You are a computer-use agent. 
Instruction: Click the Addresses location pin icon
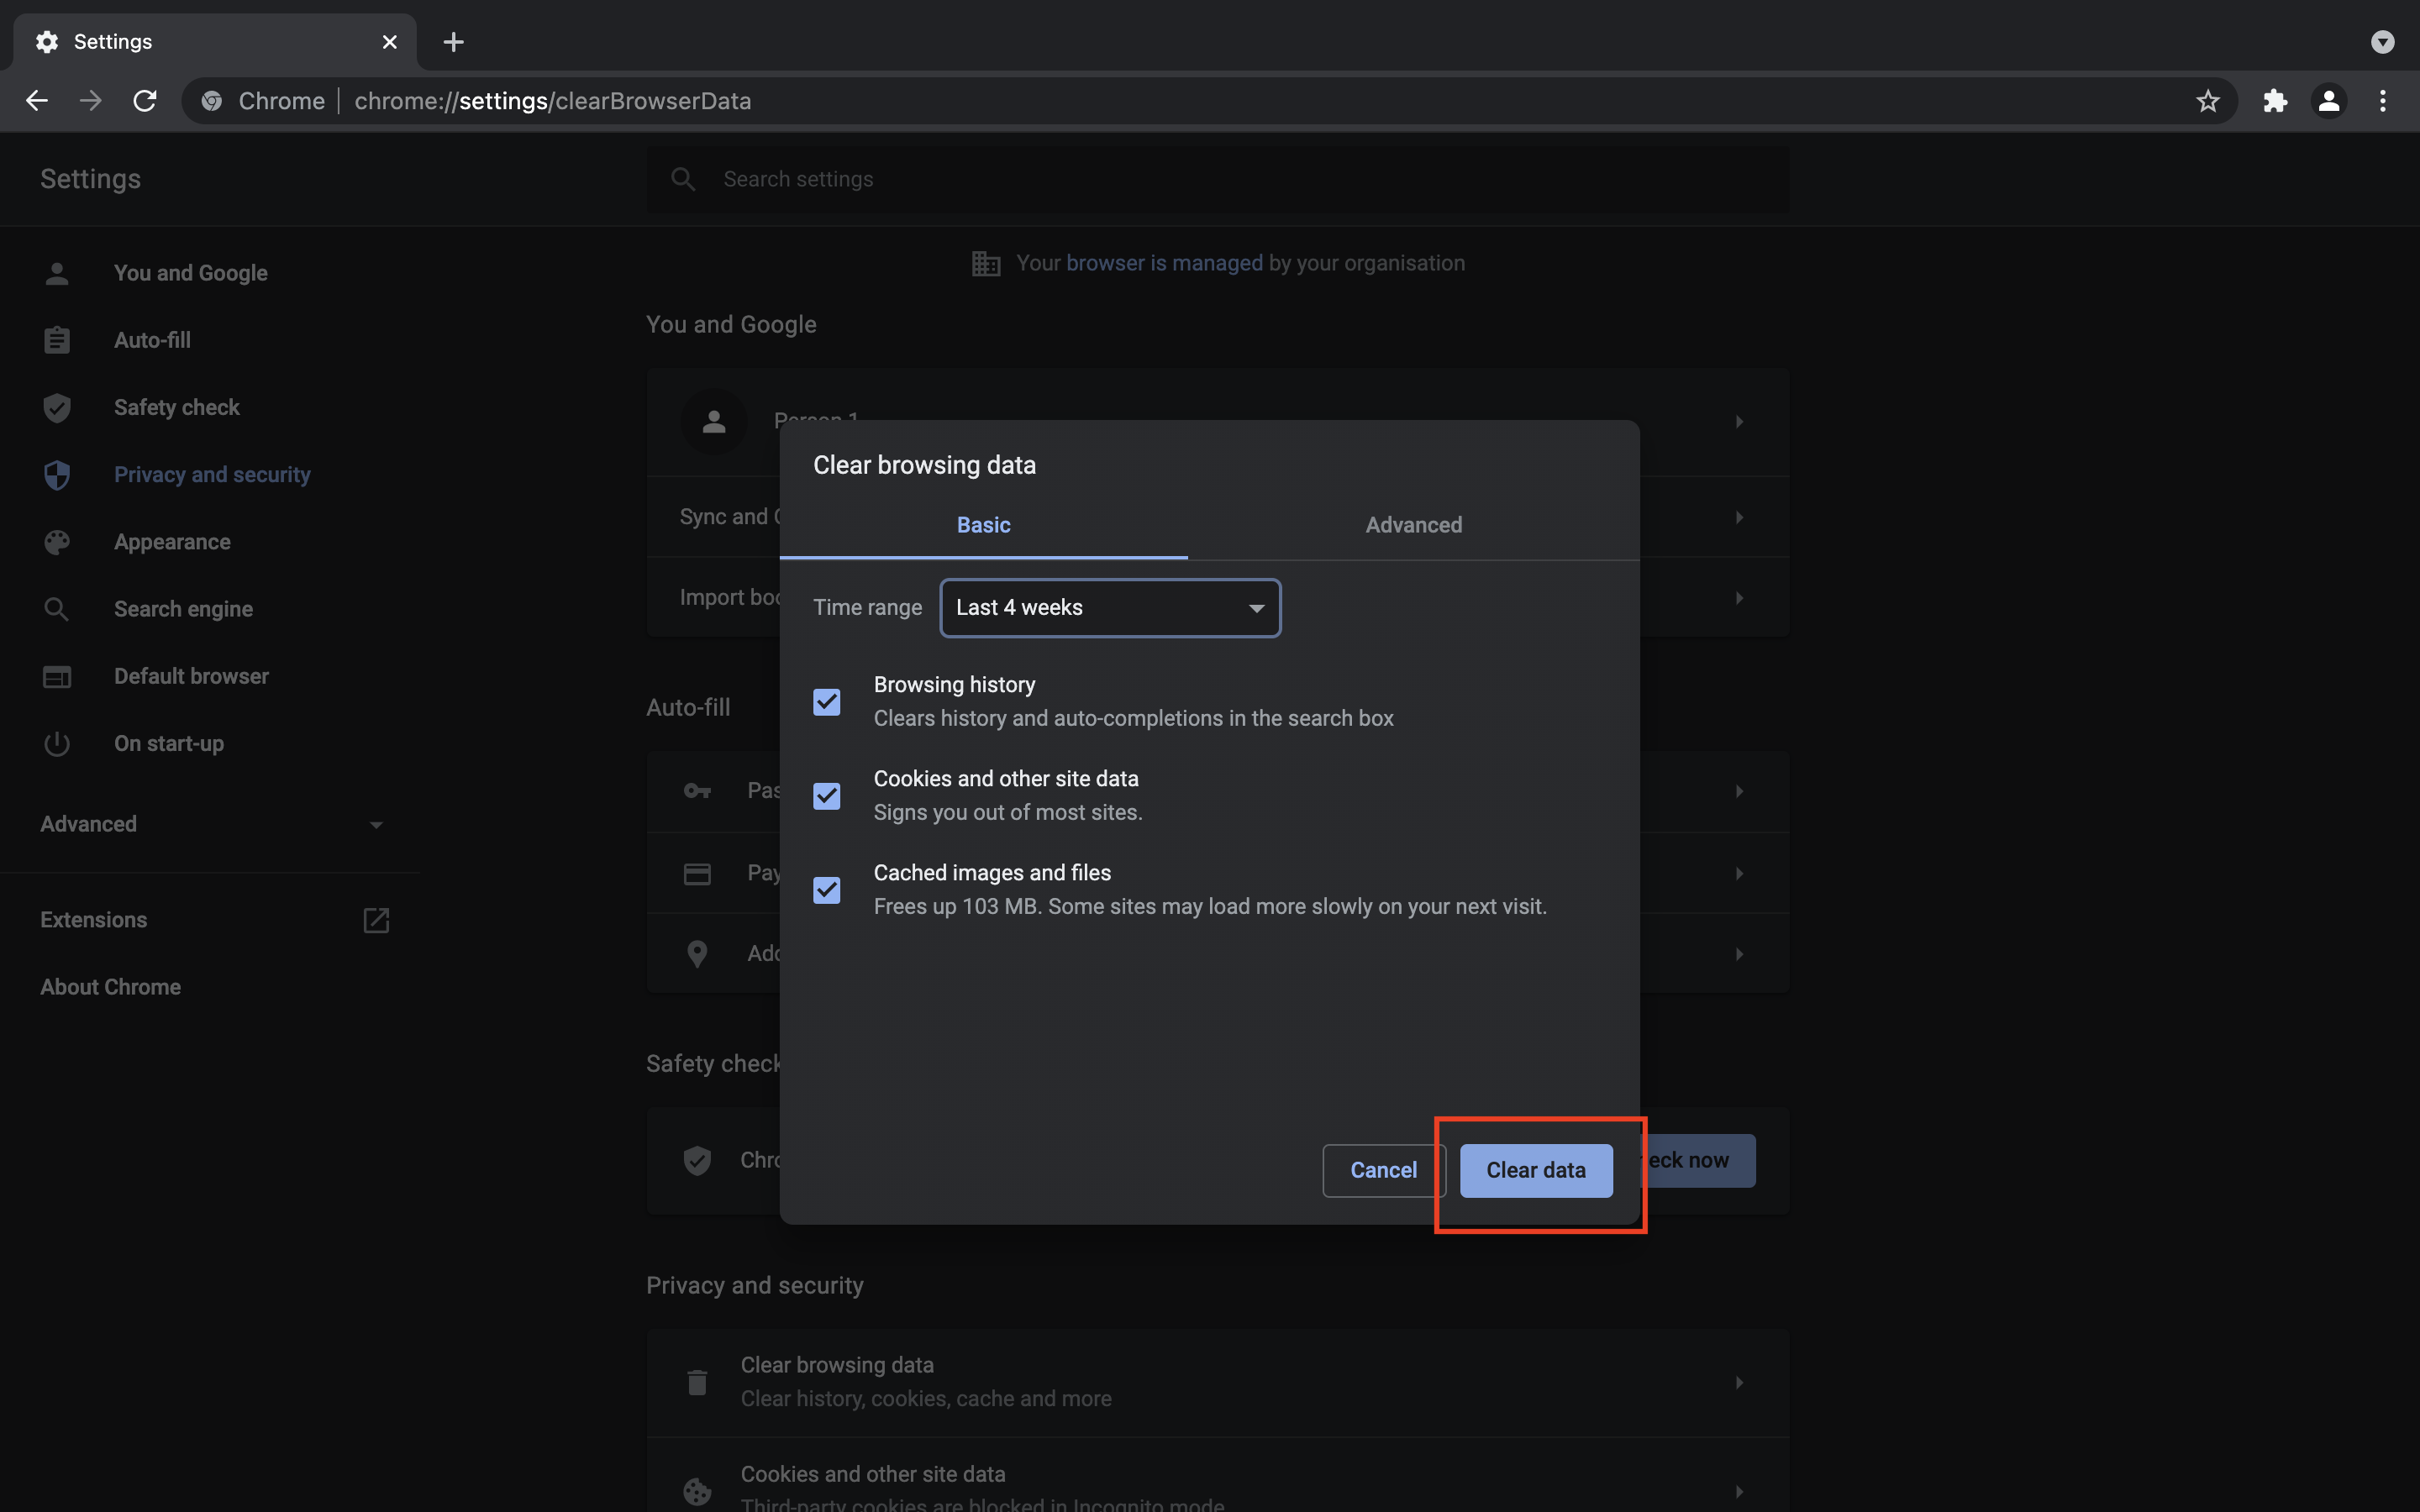[697, 954]
